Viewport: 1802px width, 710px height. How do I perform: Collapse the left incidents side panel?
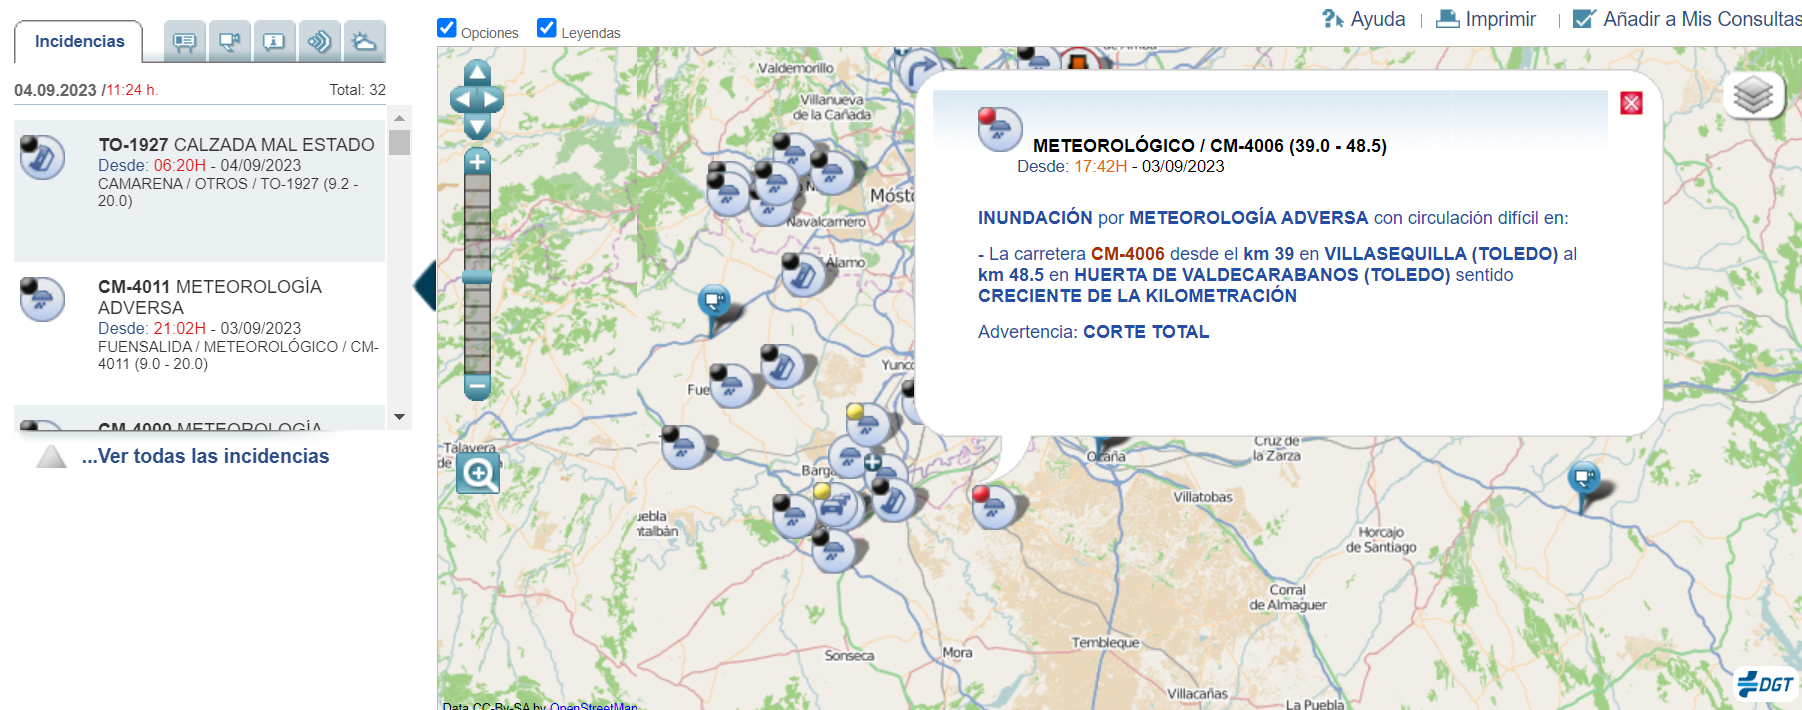point(425,286)
